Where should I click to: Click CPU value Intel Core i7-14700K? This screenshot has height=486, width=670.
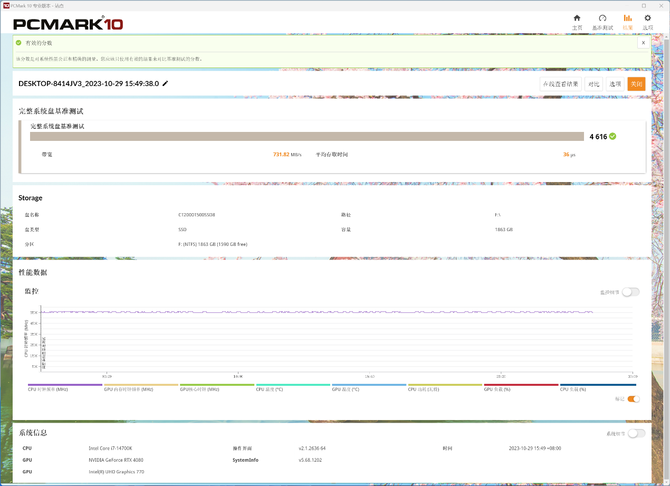pyautogui.click(x=110, y=448)
